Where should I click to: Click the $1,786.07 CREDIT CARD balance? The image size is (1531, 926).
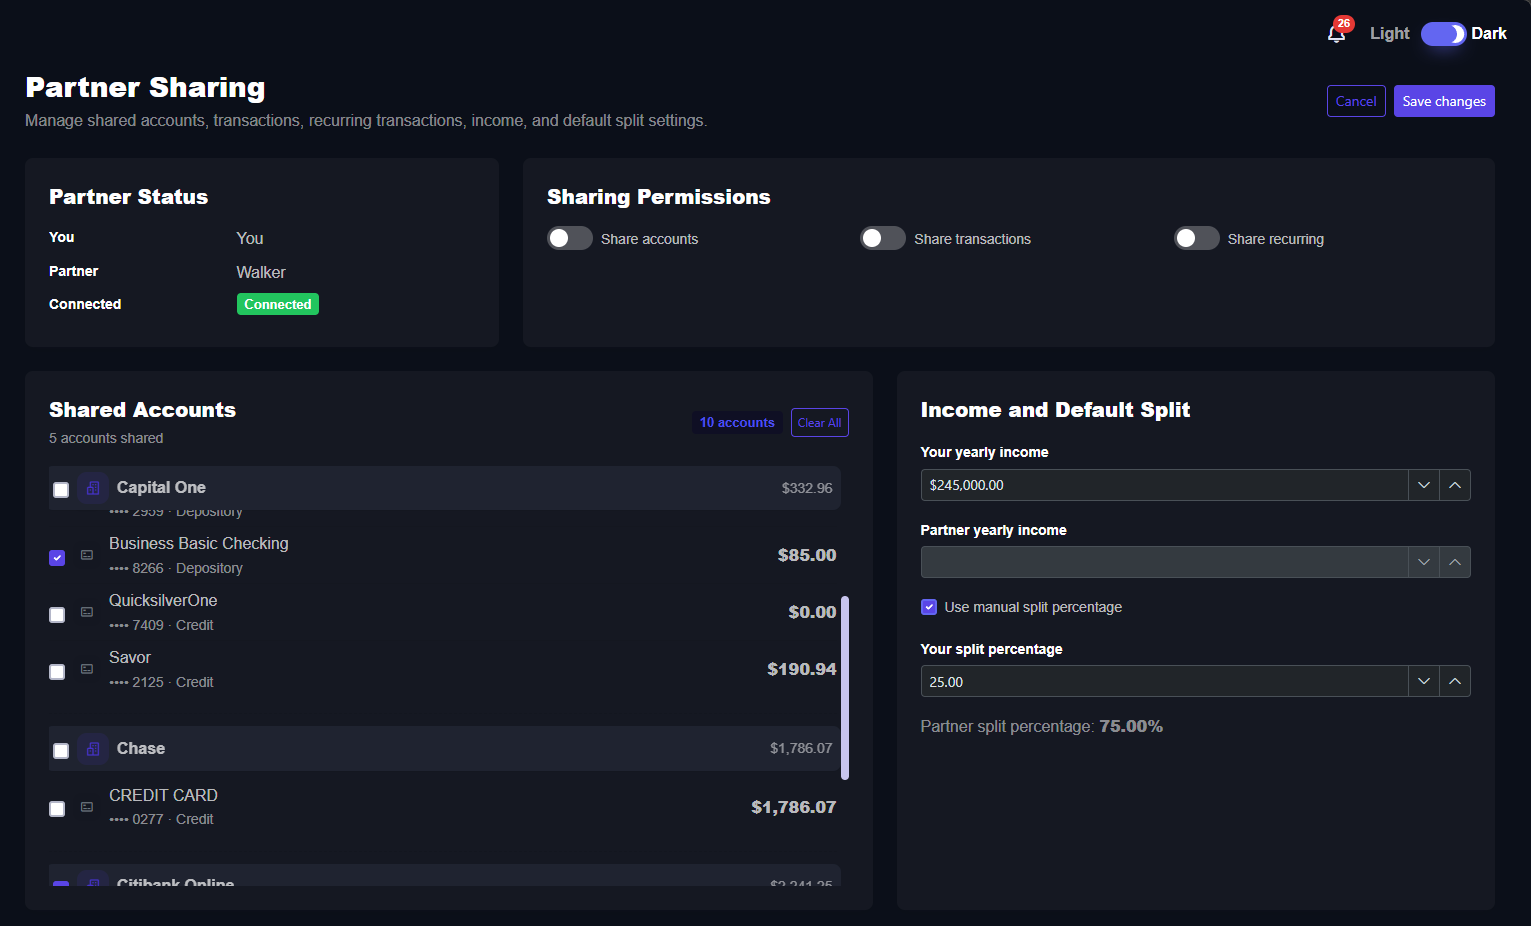coord(794,807)
